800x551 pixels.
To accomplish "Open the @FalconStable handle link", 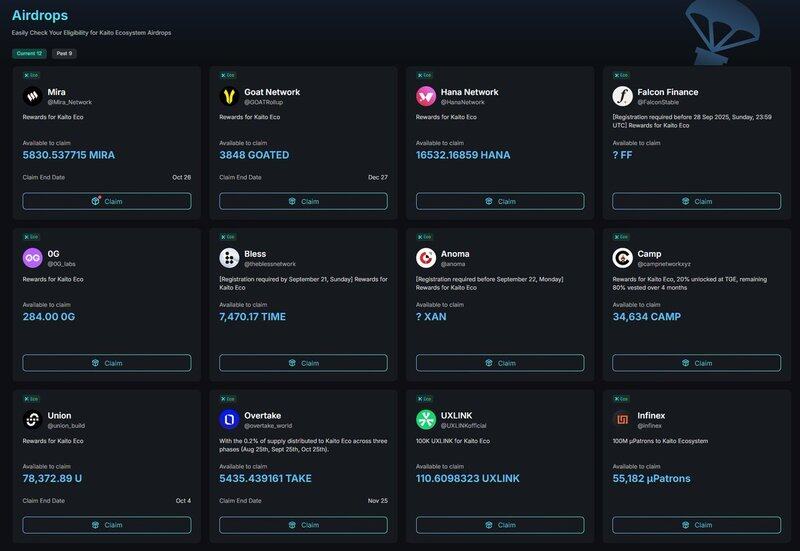I will 658,102.
